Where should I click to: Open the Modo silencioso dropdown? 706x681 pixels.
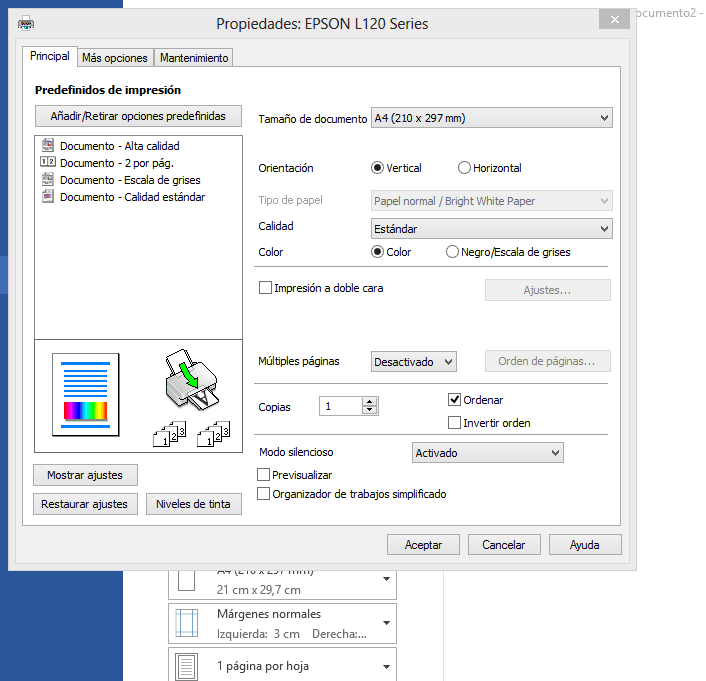click(488, 453)
